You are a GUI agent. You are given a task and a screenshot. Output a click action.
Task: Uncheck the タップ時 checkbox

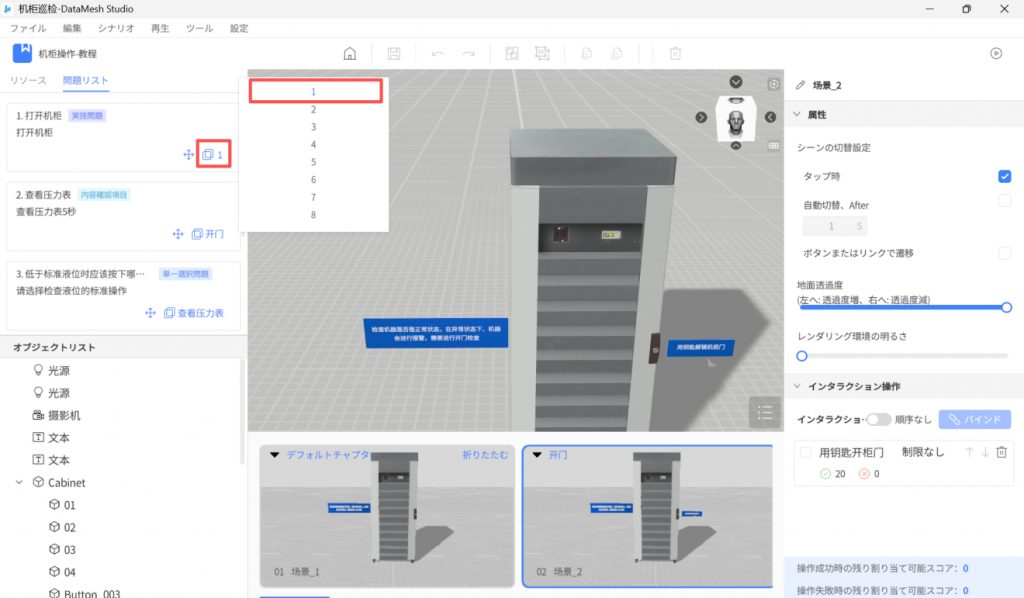1004,177
